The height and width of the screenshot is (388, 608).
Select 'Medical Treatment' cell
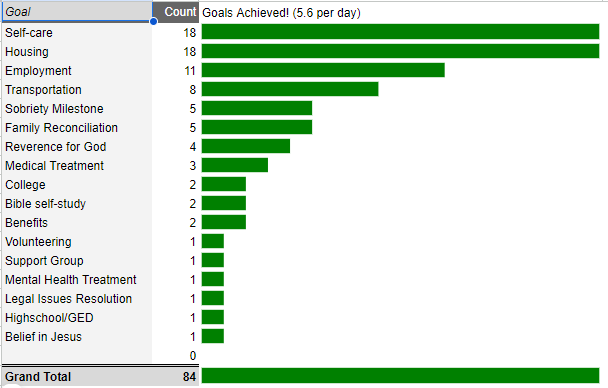pyautogui.click(x=77, y=166)
